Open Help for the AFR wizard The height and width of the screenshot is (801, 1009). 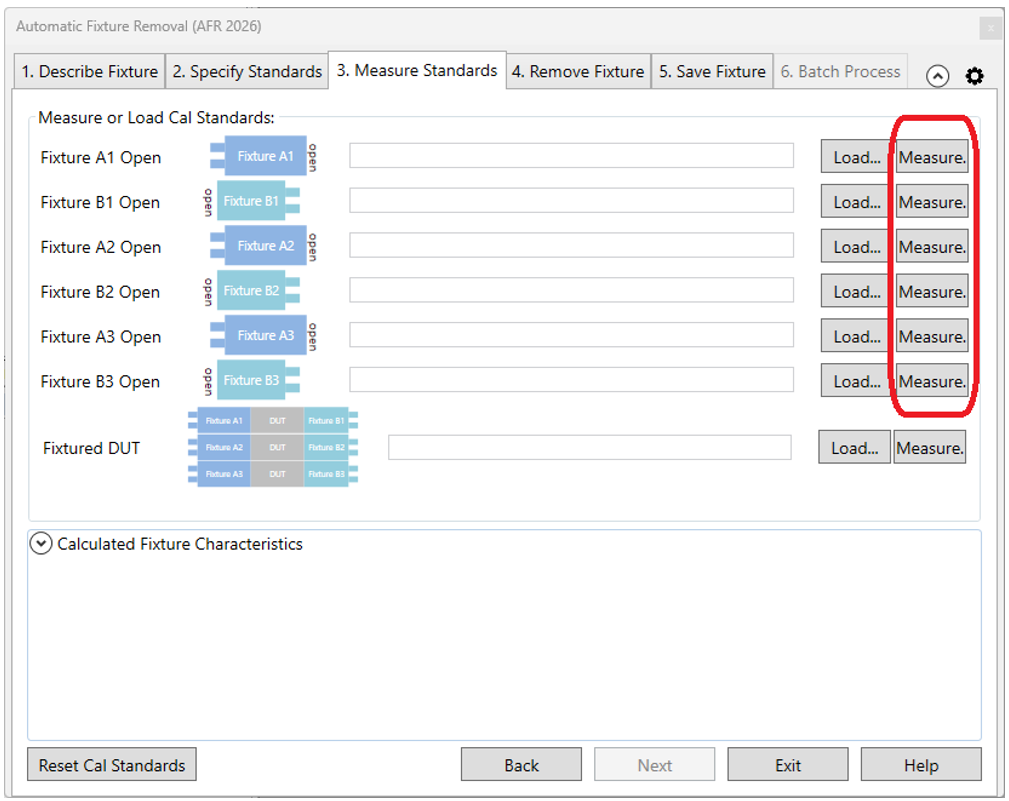(x=920, y=765)
